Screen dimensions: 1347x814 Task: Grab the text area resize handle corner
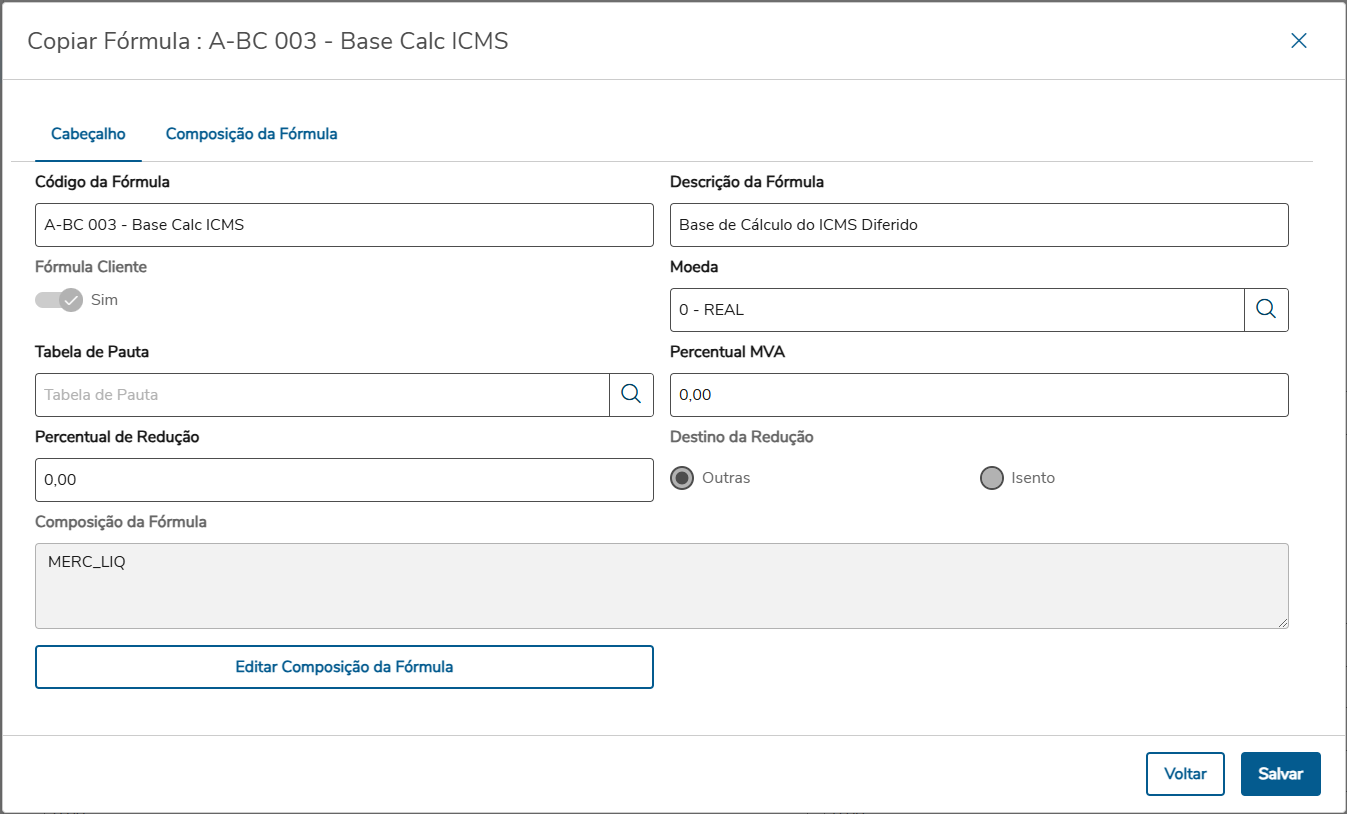coord(1283,623)
